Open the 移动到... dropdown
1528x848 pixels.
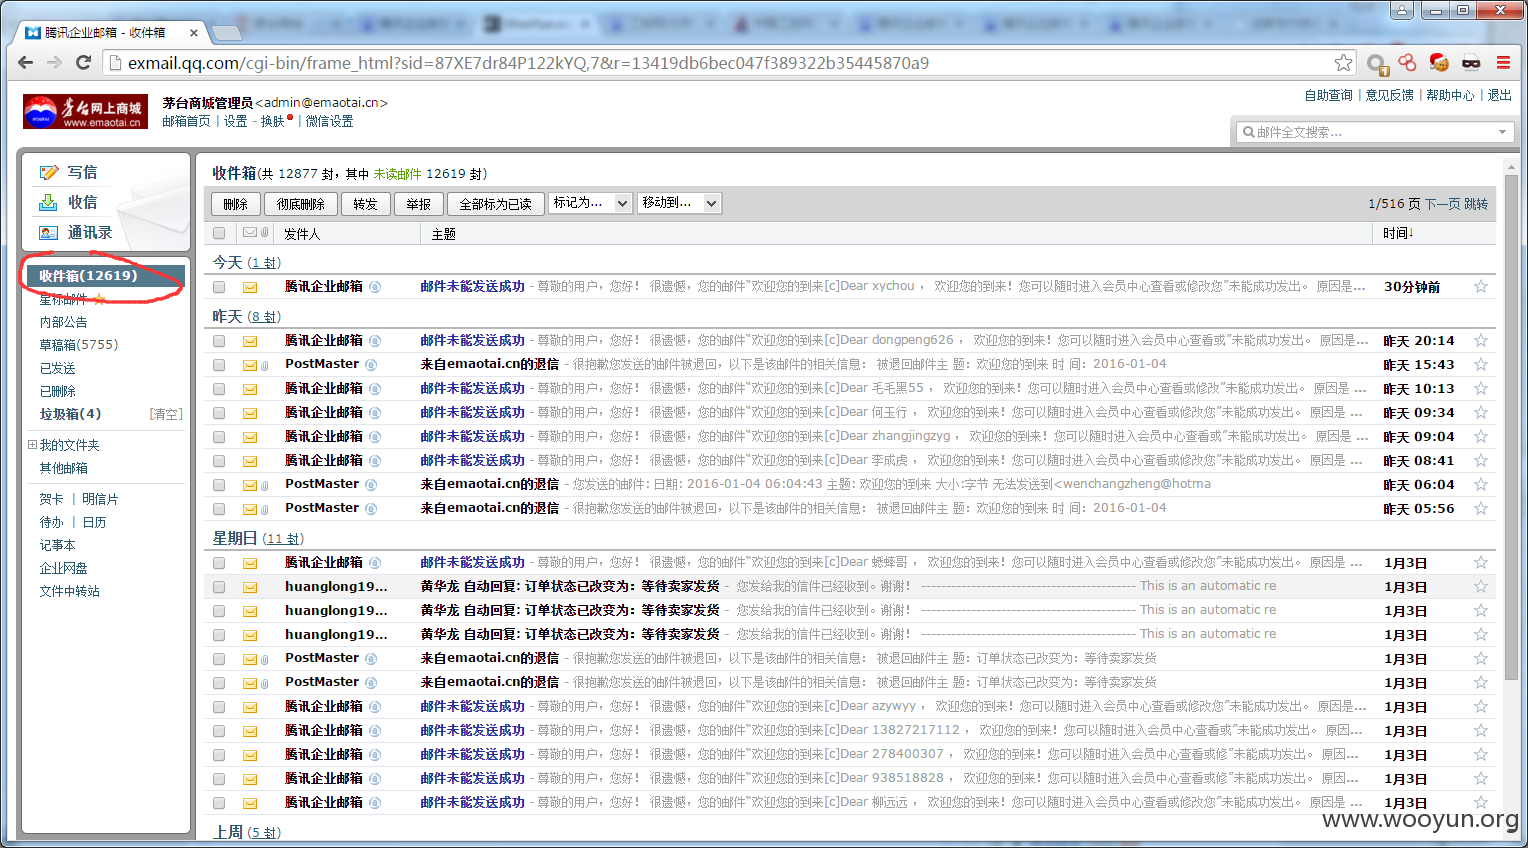(x=679, y=203)
